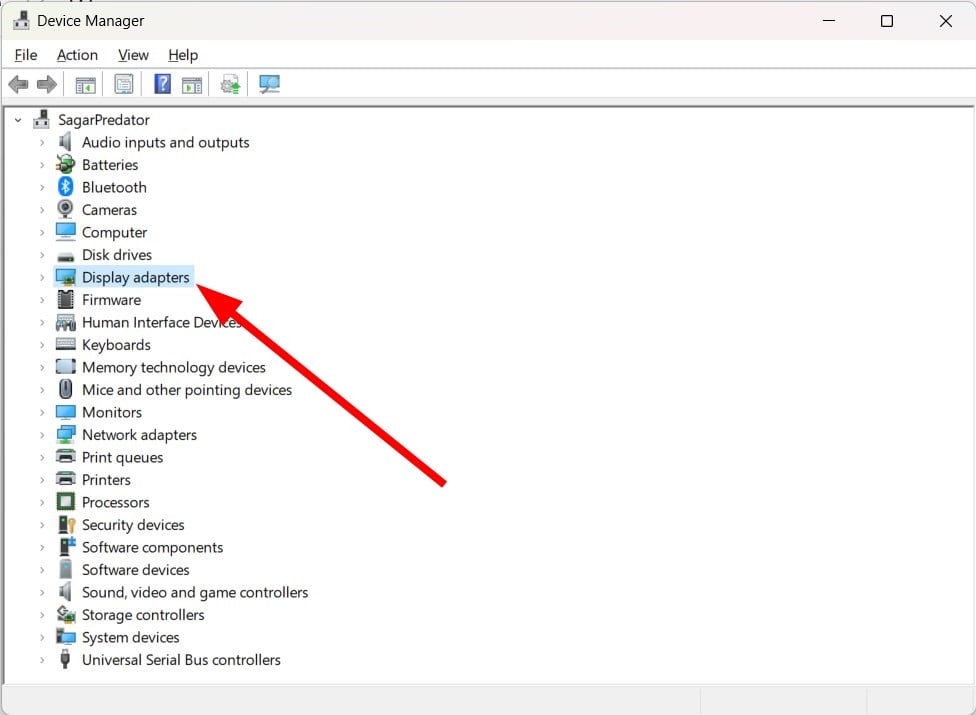976x715 pixels.
Task: Click the Network adapters icon
Action: pyautogui.click(x=65, y=434)
